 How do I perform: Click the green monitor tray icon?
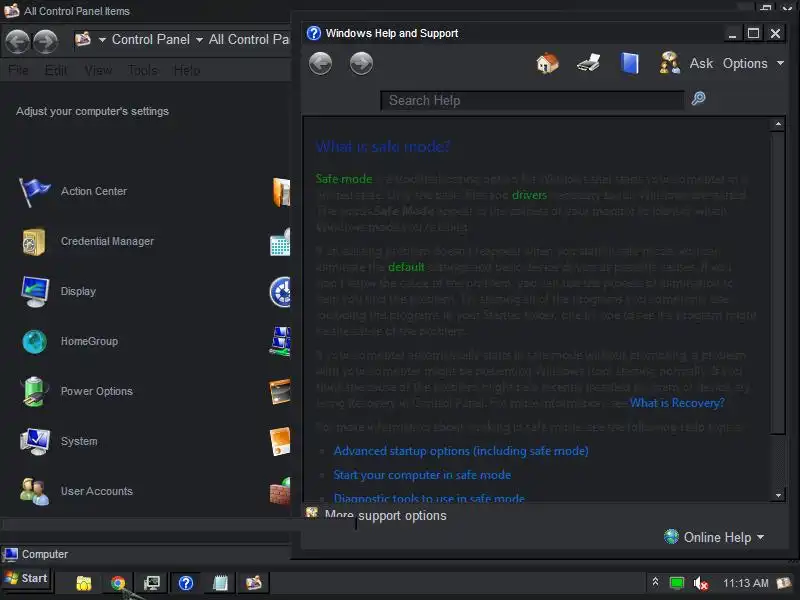click(x=677, y=583)
